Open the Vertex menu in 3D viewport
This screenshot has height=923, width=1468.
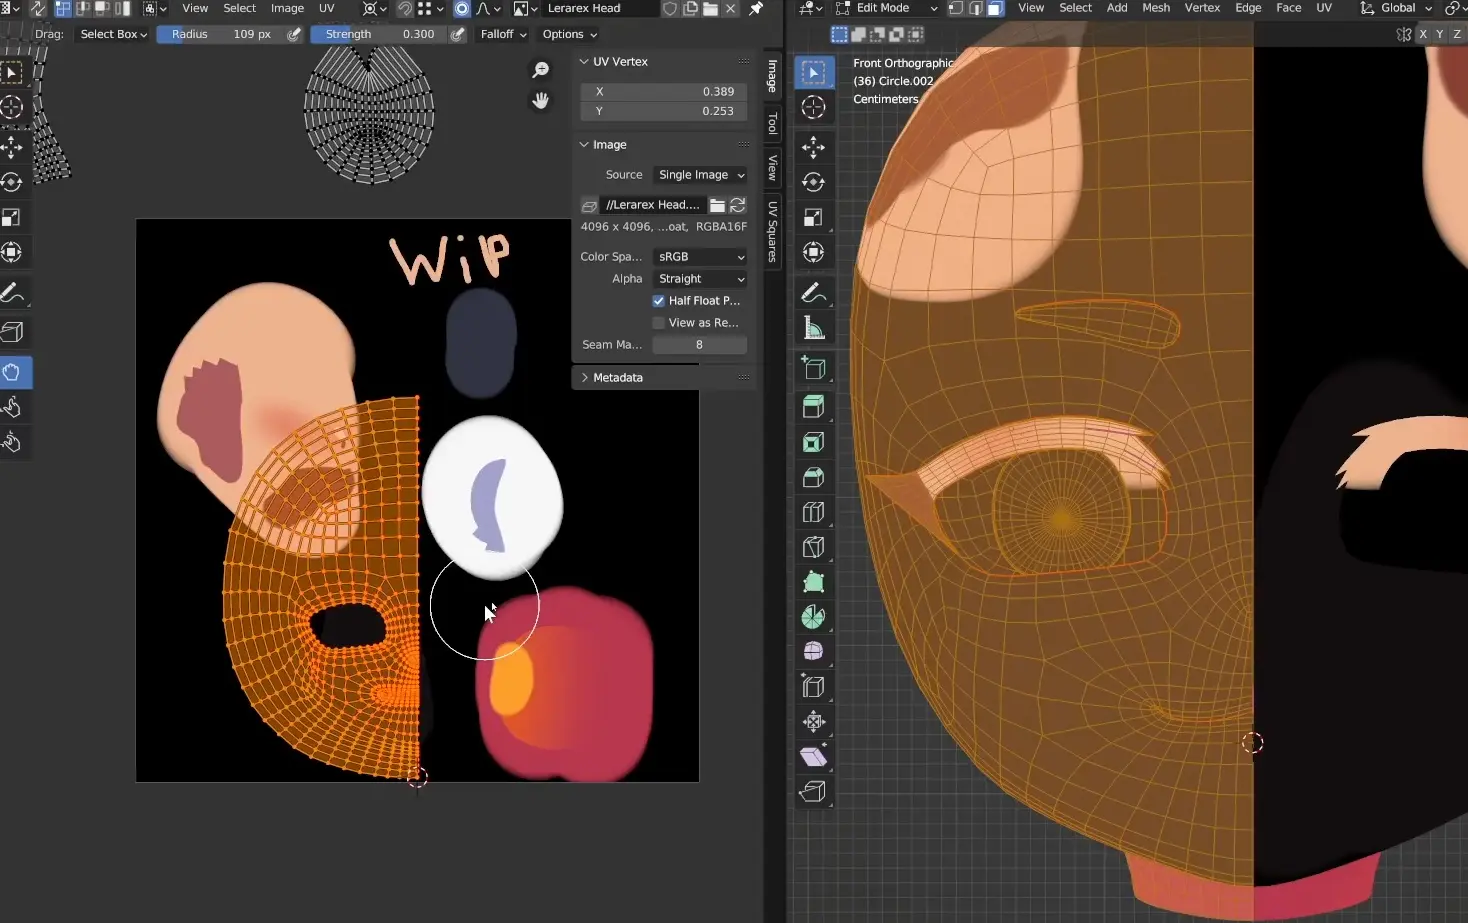click(1202, 8)
